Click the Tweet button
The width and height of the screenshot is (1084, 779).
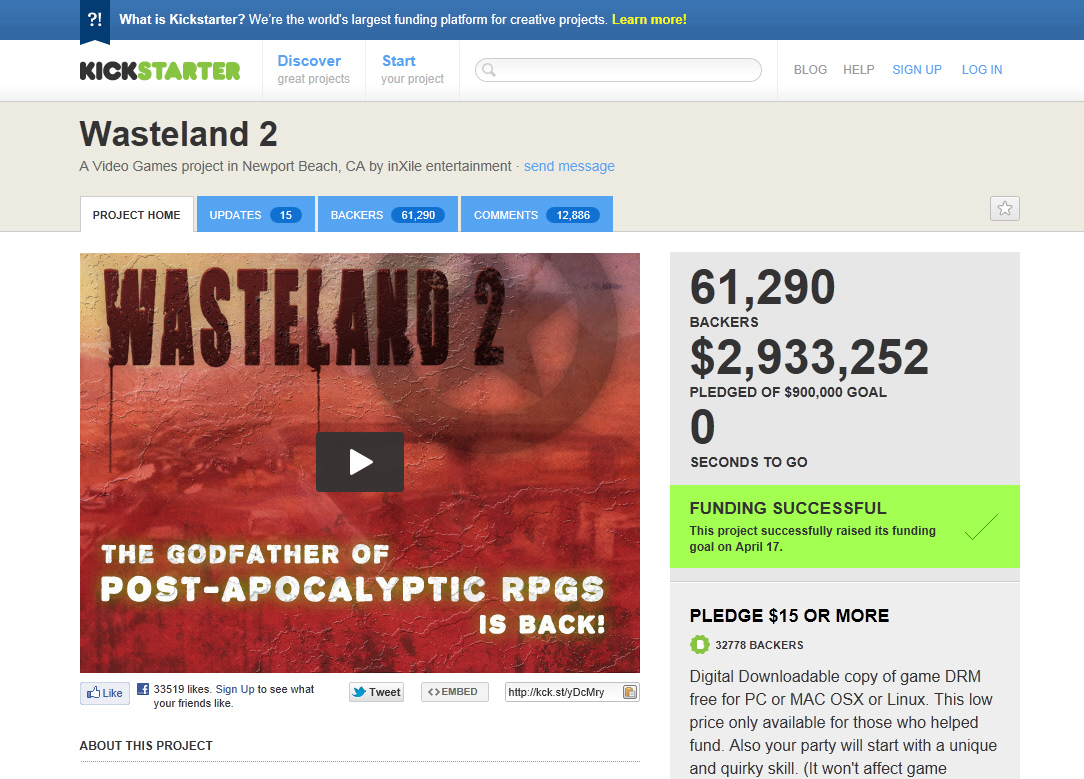[x=376, y=692]
